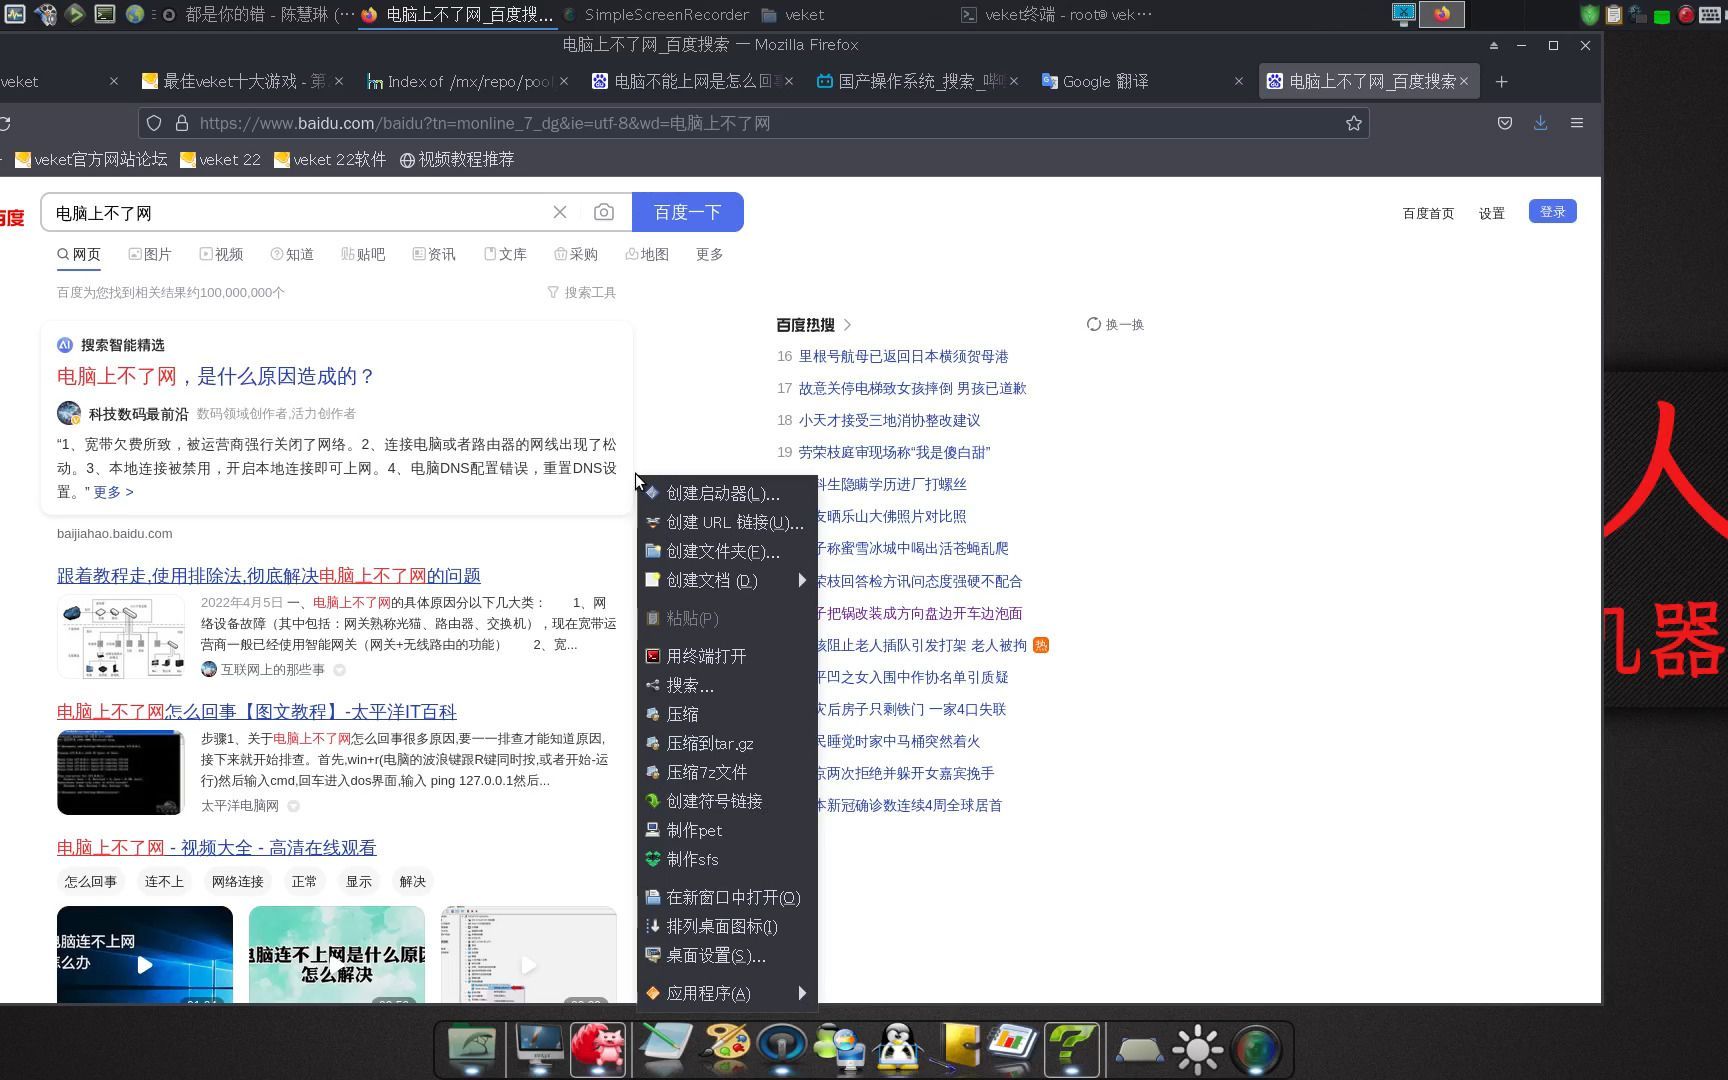Select 桌面设置 in context menu
Image resolution: width=1728 pixels, height=1080 pixels.
coord(727,955)
